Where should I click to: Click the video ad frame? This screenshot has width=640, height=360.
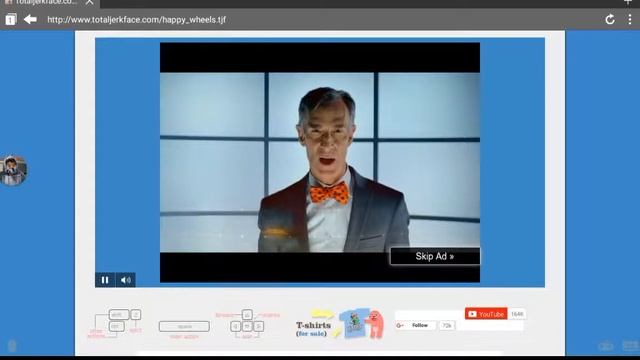pyautogui.click(x=320, y=162)
